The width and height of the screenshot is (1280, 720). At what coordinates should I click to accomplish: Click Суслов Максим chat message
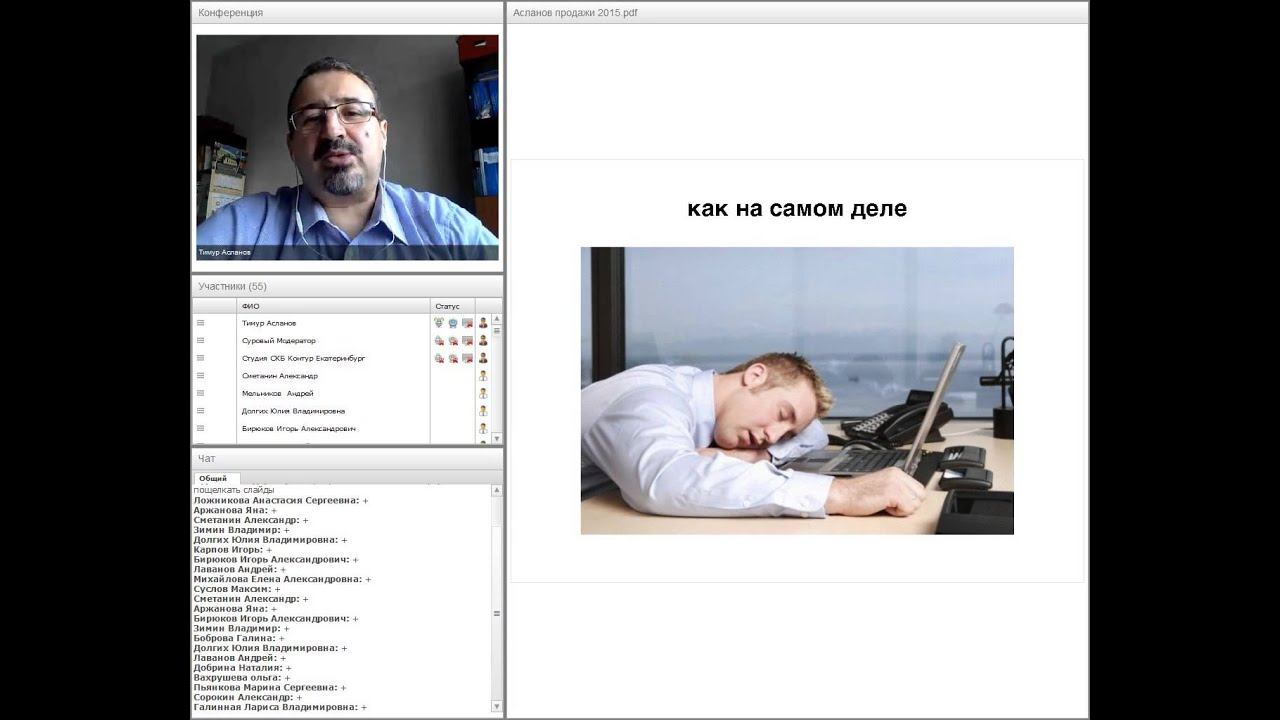[x=237, y=589]
